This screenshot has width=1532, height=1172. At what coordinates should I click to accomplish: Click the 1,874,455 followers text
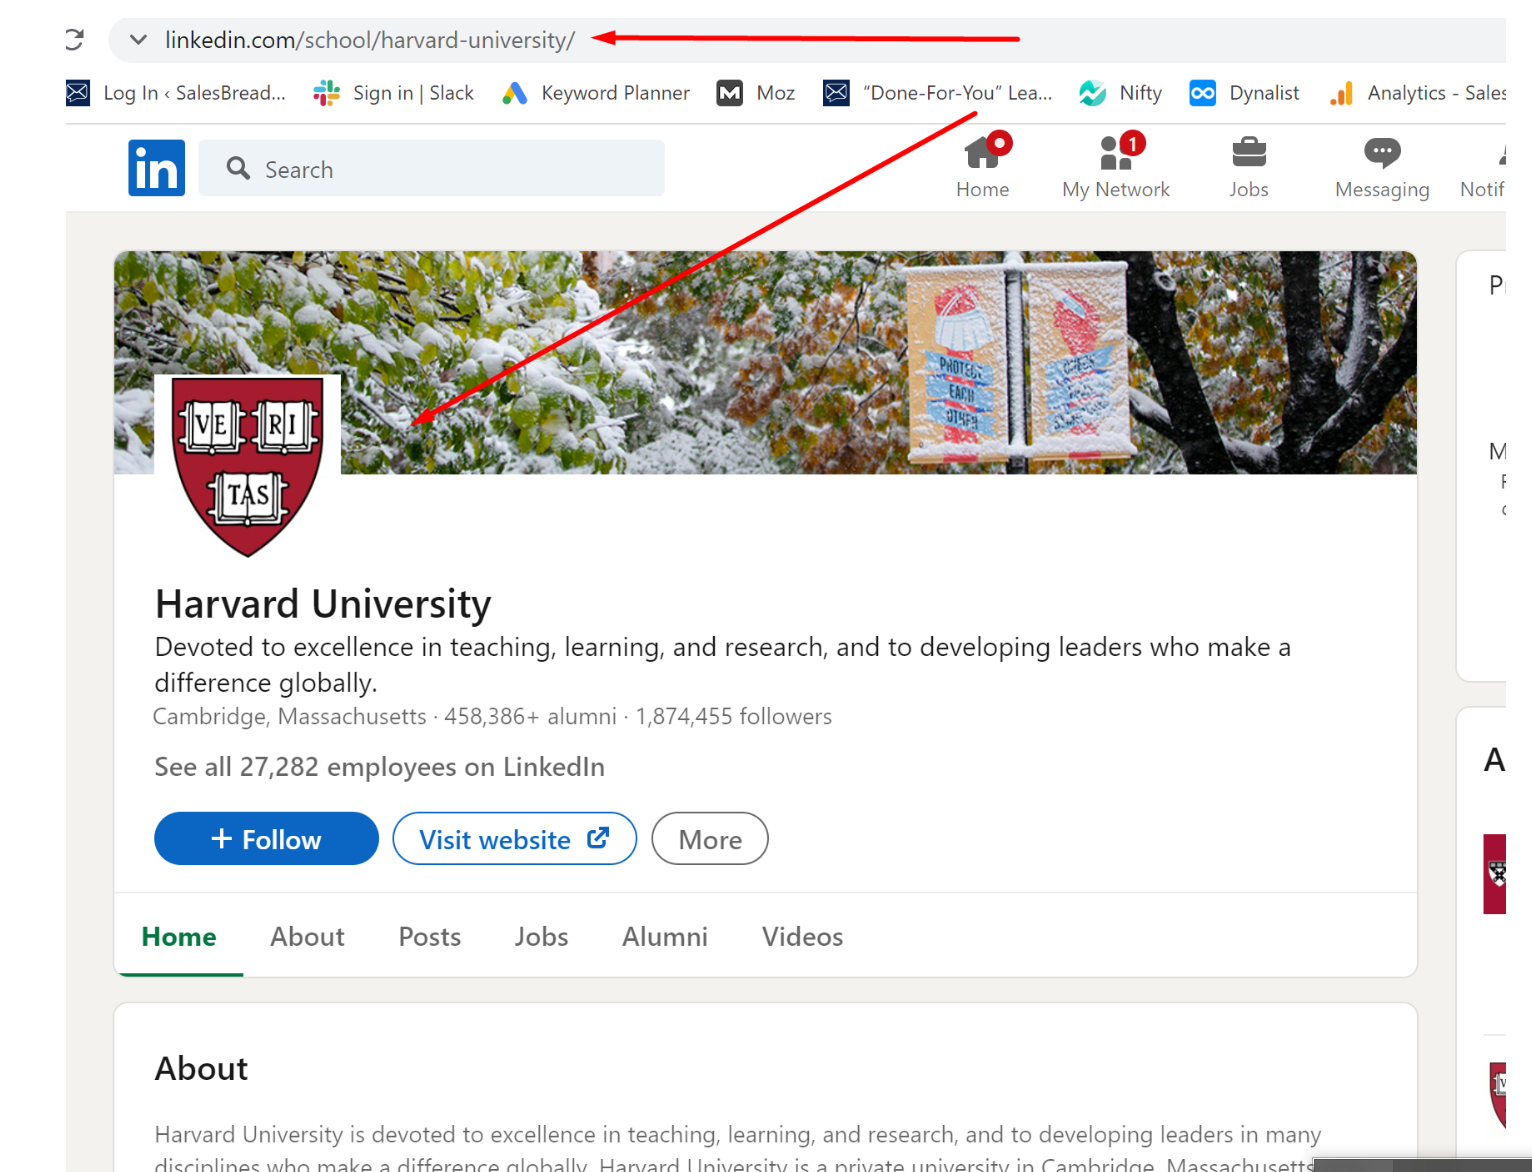pyautogui.click(x=733, y=716)
